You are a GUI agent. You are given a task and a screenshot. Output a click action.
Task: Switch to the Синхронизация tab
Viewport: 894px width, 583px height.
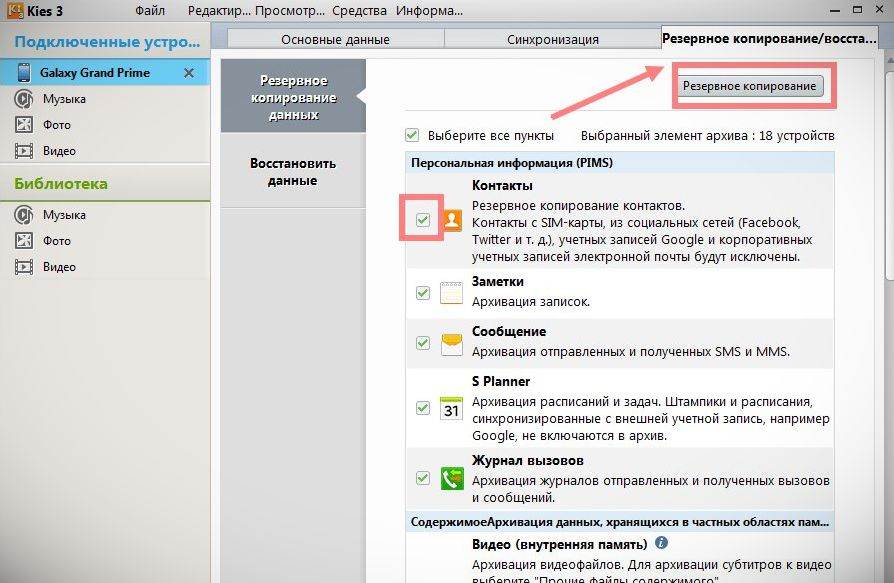point(551,40)
